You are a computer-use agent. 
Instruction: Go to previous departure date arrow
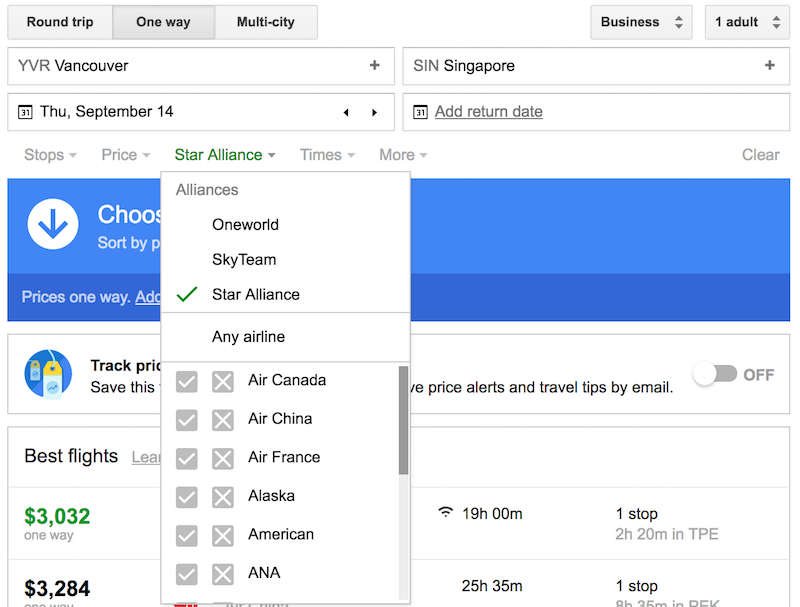346,112
